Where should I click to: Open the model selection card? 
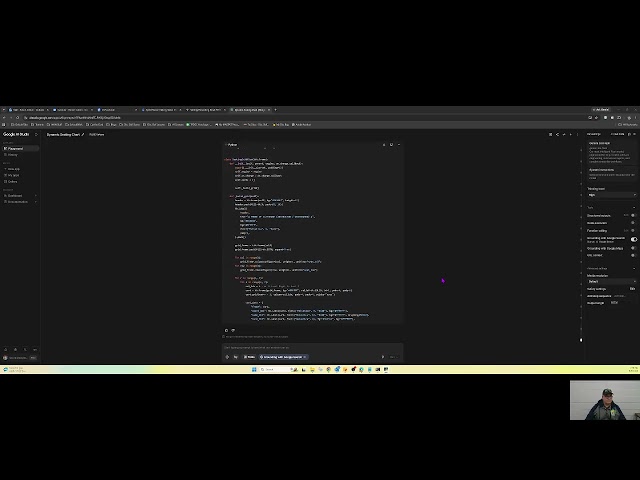click(x=611, y=152)
